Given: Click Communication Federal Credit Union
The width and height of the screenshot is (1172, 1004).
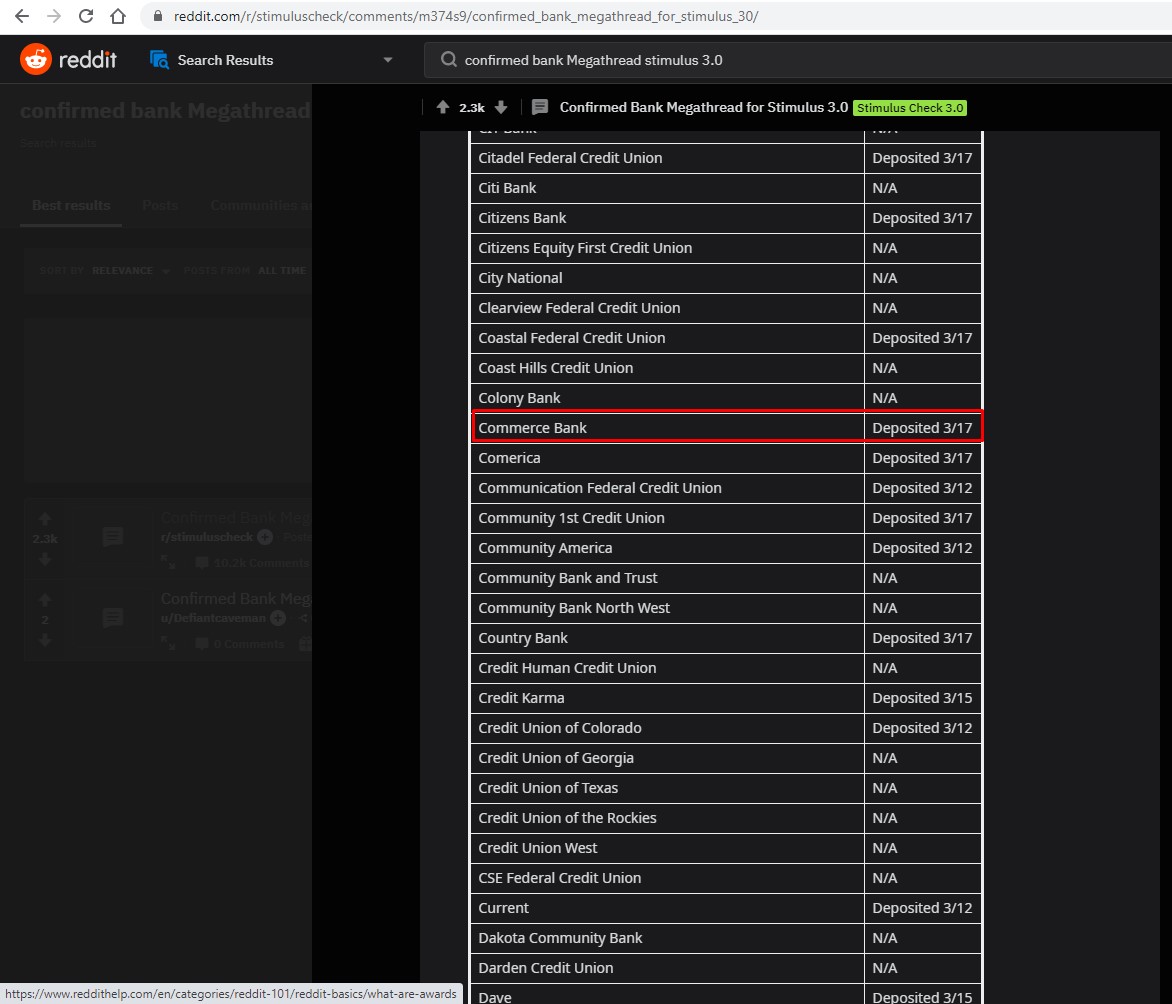Looking at the screenshot, I should coord(667,487).
